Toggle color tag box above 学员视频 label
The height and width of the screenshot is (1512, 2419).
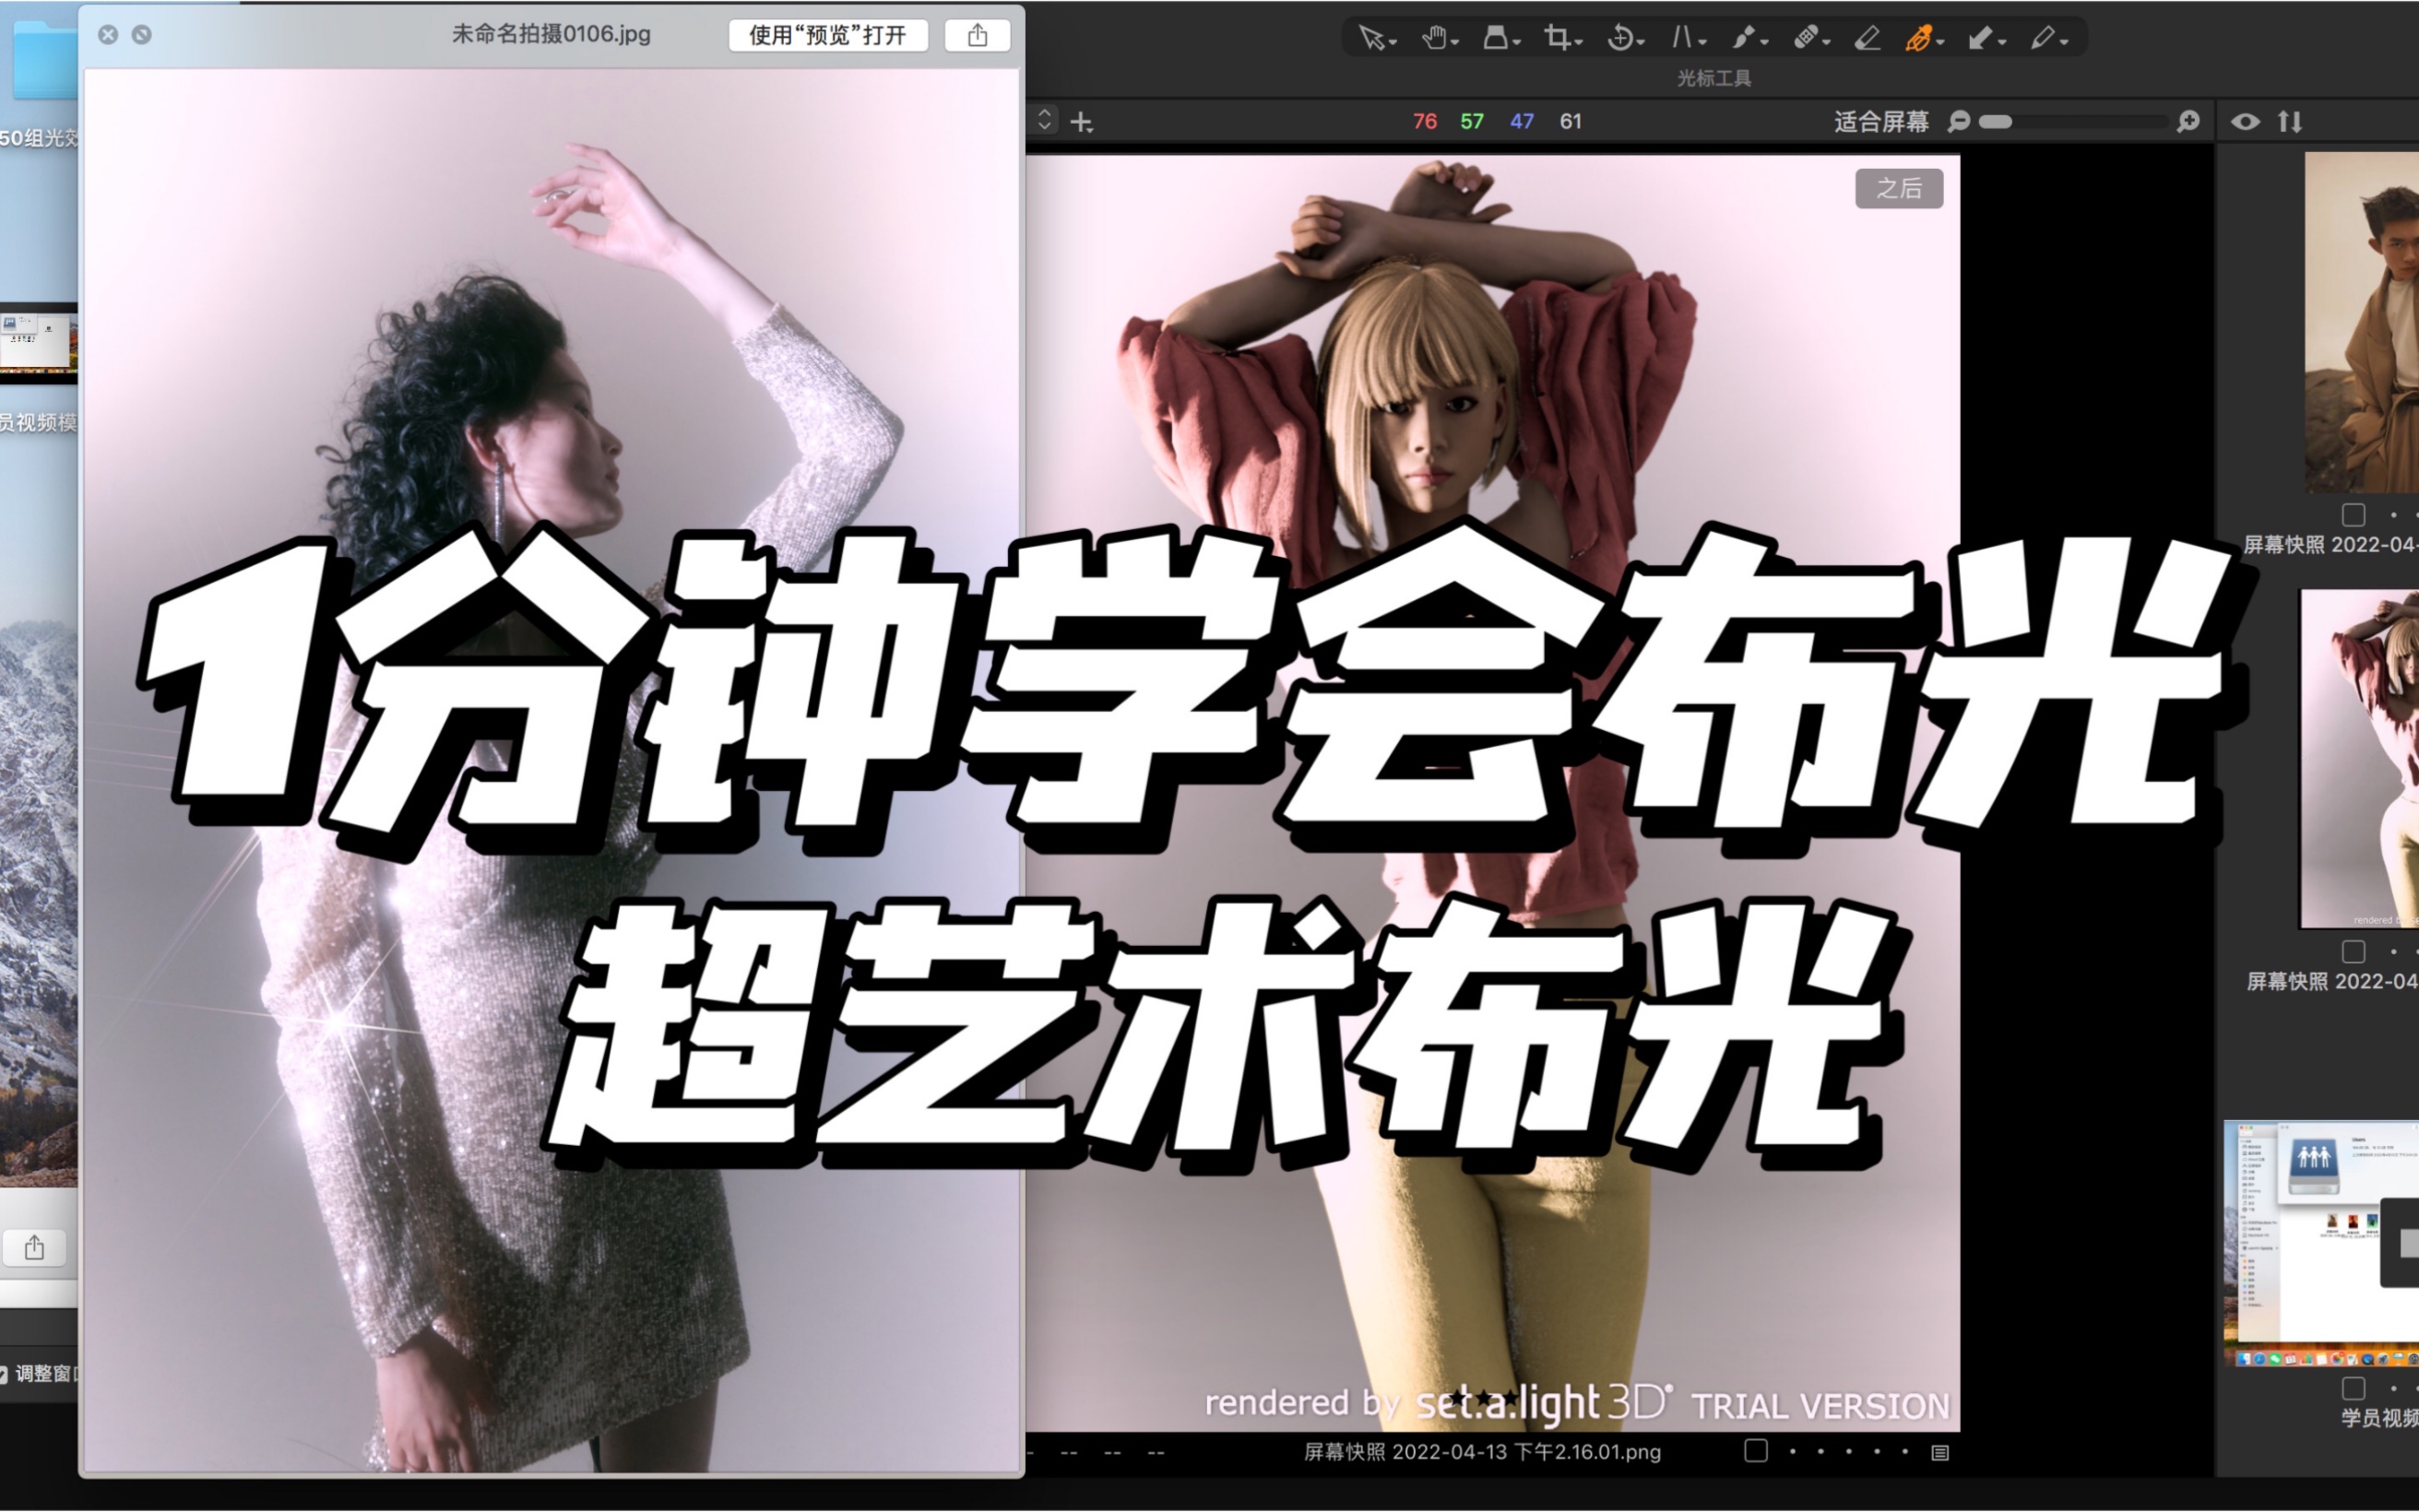[x=2353, y=1388]
